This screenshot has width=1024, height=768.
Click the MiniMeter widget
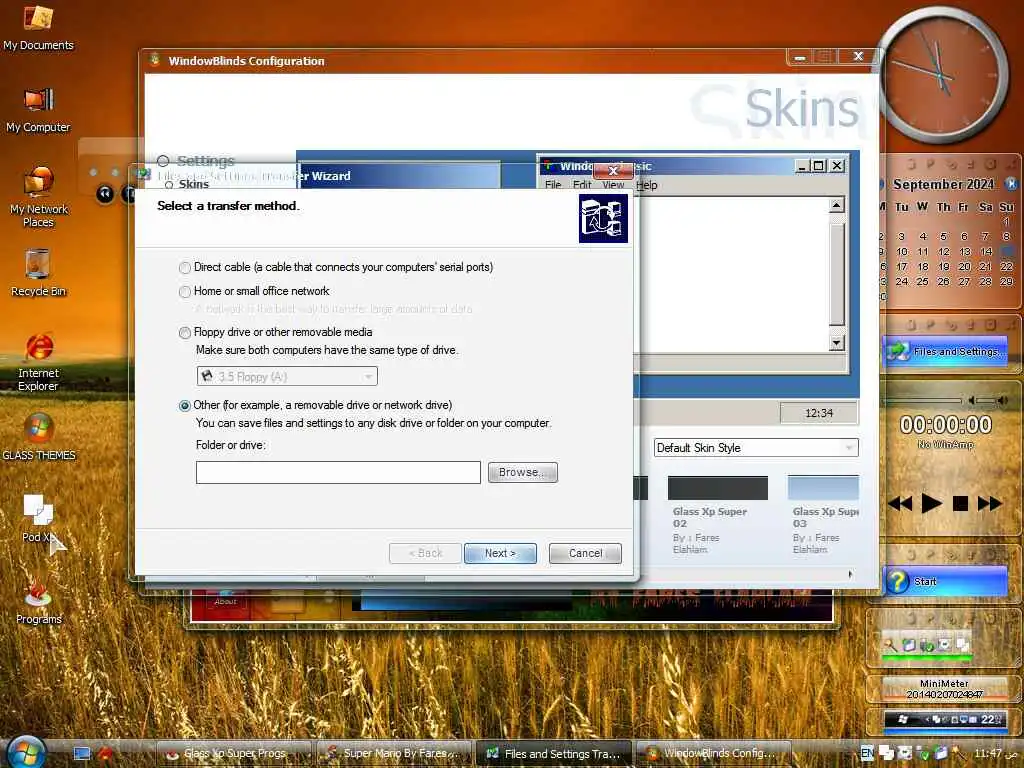point(943,688)
